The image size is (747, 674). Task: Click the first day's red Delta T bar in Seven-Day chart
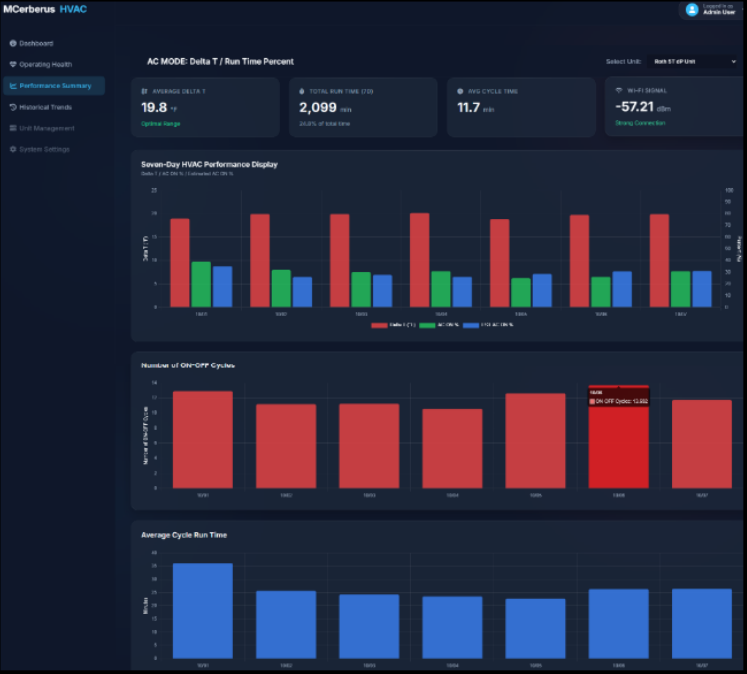click(180, 263)
